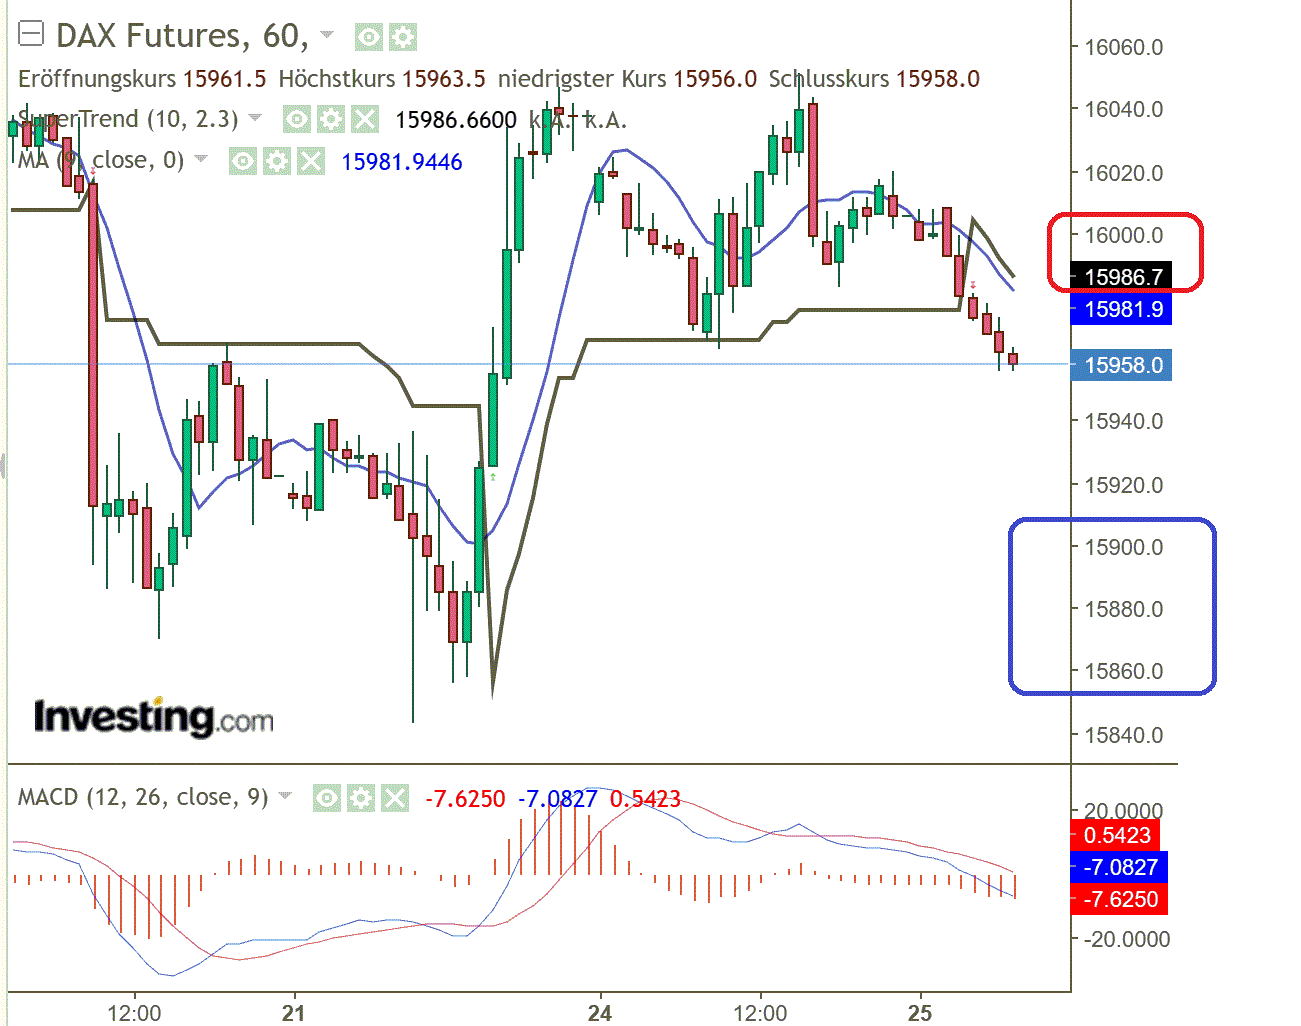The width and height of the screenshot is (1301, 1026).
Task: Click the MA value 15981.9446
Action: 402,162
